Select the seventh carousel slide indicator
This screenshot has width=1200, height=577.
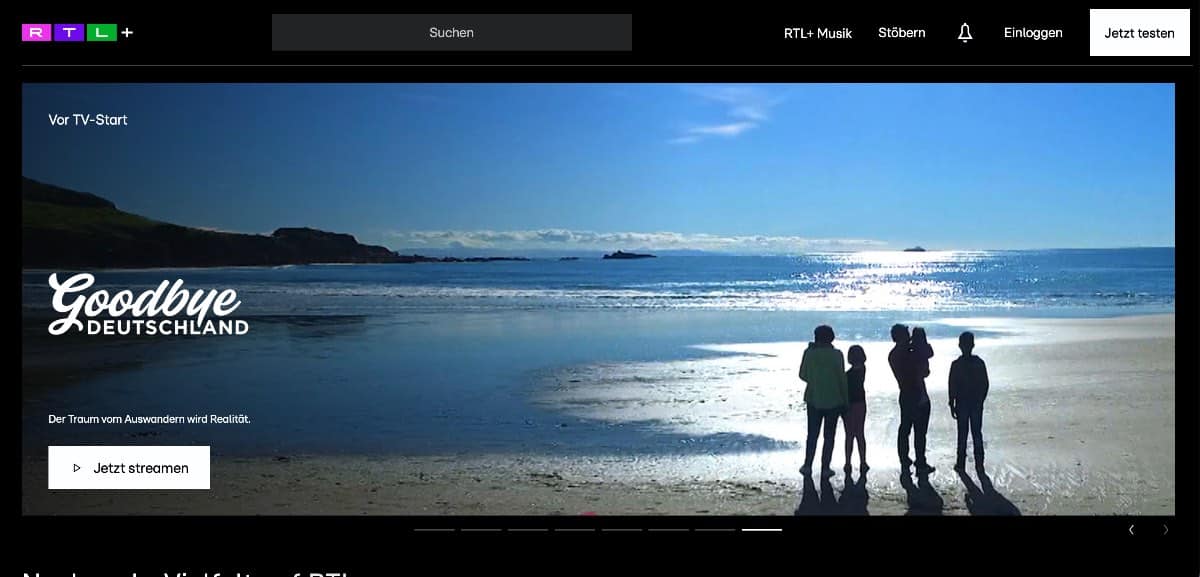[x=716, y=529]
